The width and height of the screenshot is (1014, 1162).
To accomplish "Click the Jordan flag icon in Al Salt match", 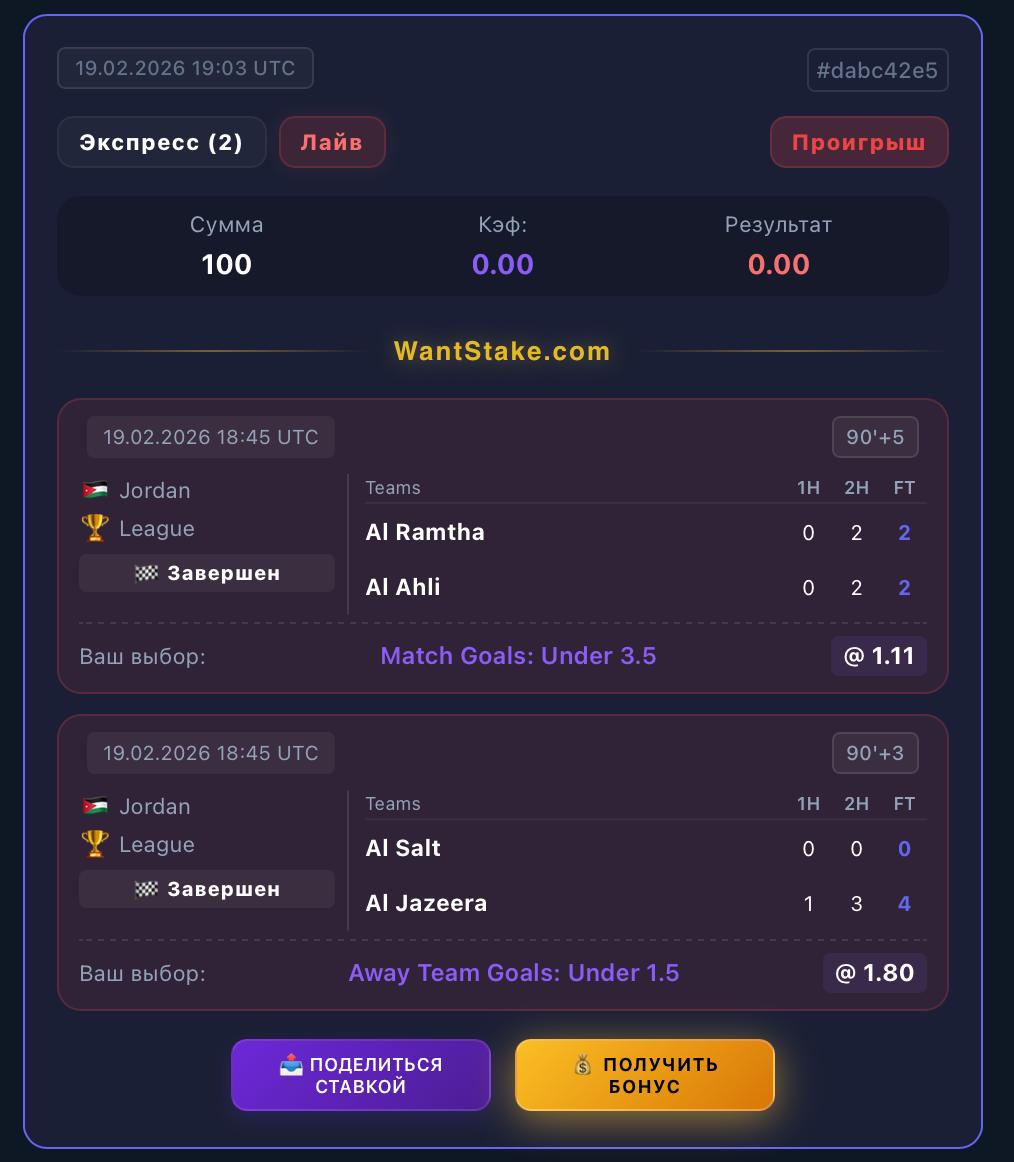I will click(x=95, y=807).
